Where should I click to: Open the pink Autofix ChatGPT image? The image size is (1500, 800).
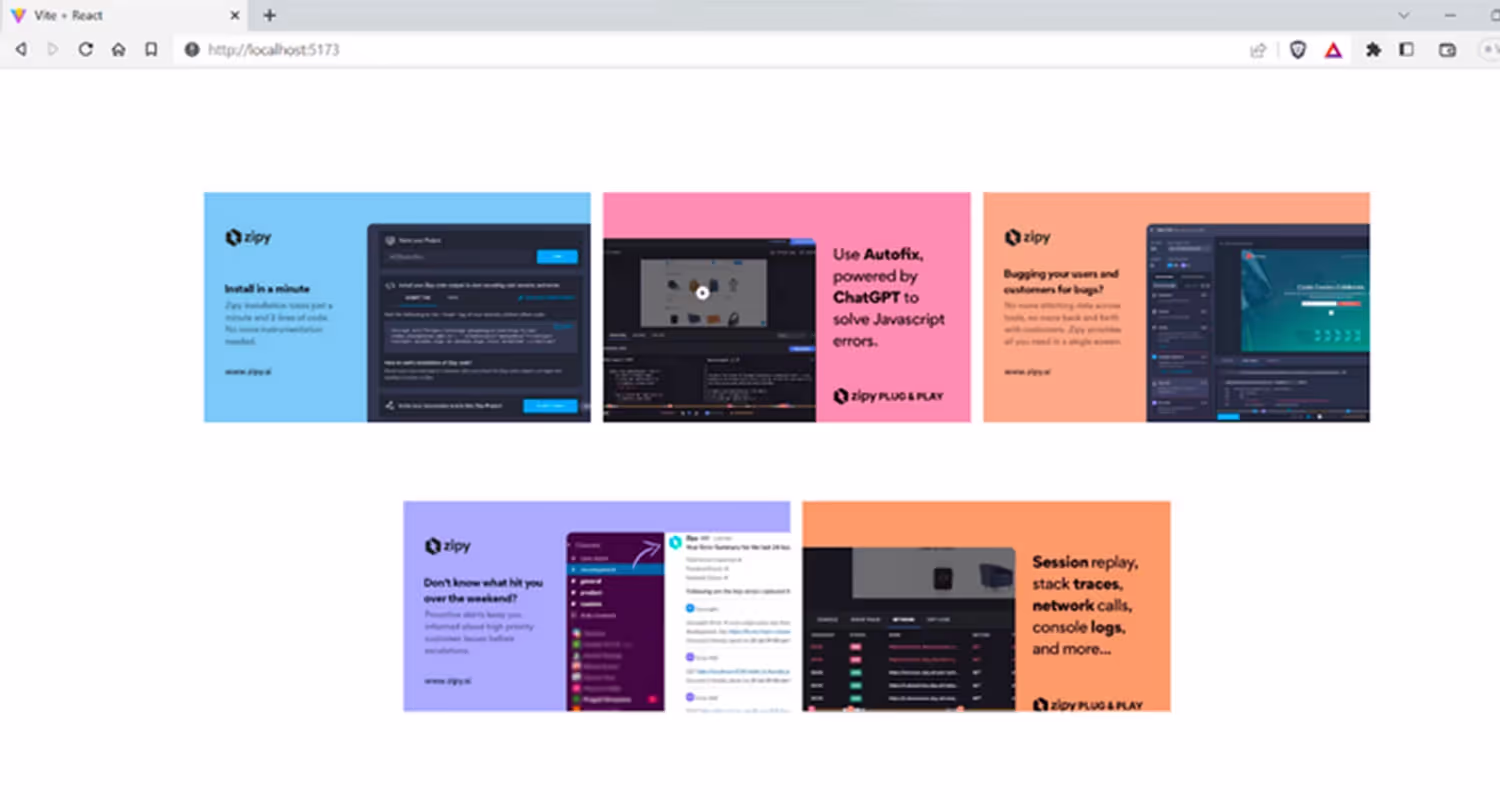(x=786, y=307)
